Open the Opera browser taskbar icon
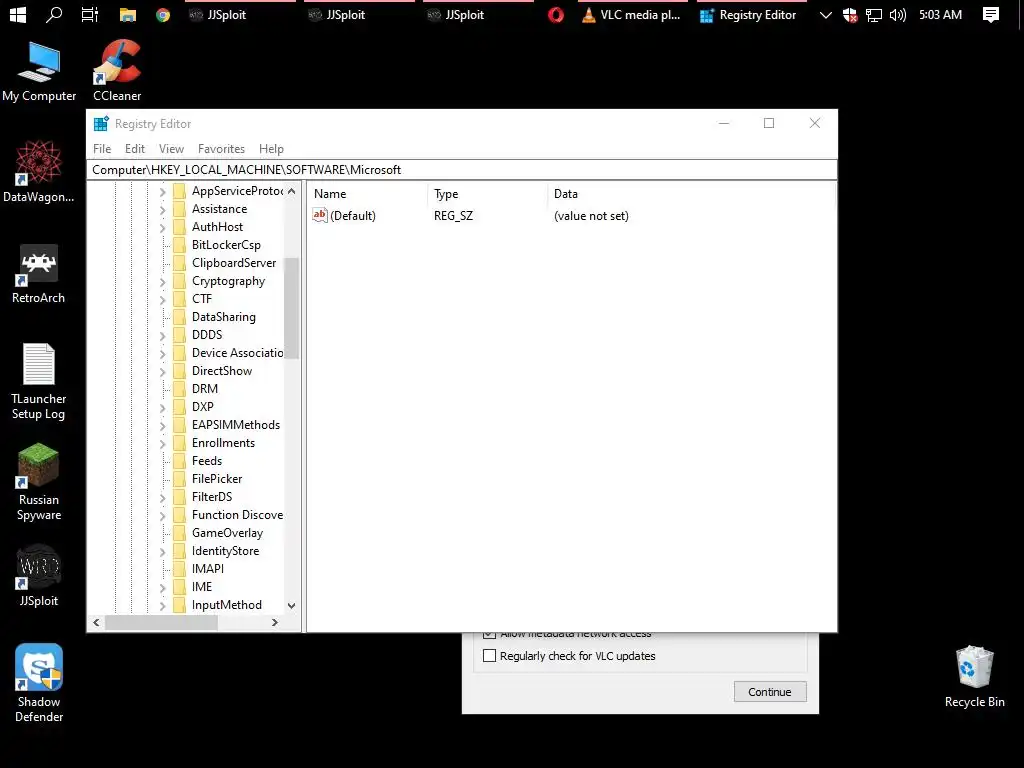Viewport: 1024px width, 768px height. [556, 15]
